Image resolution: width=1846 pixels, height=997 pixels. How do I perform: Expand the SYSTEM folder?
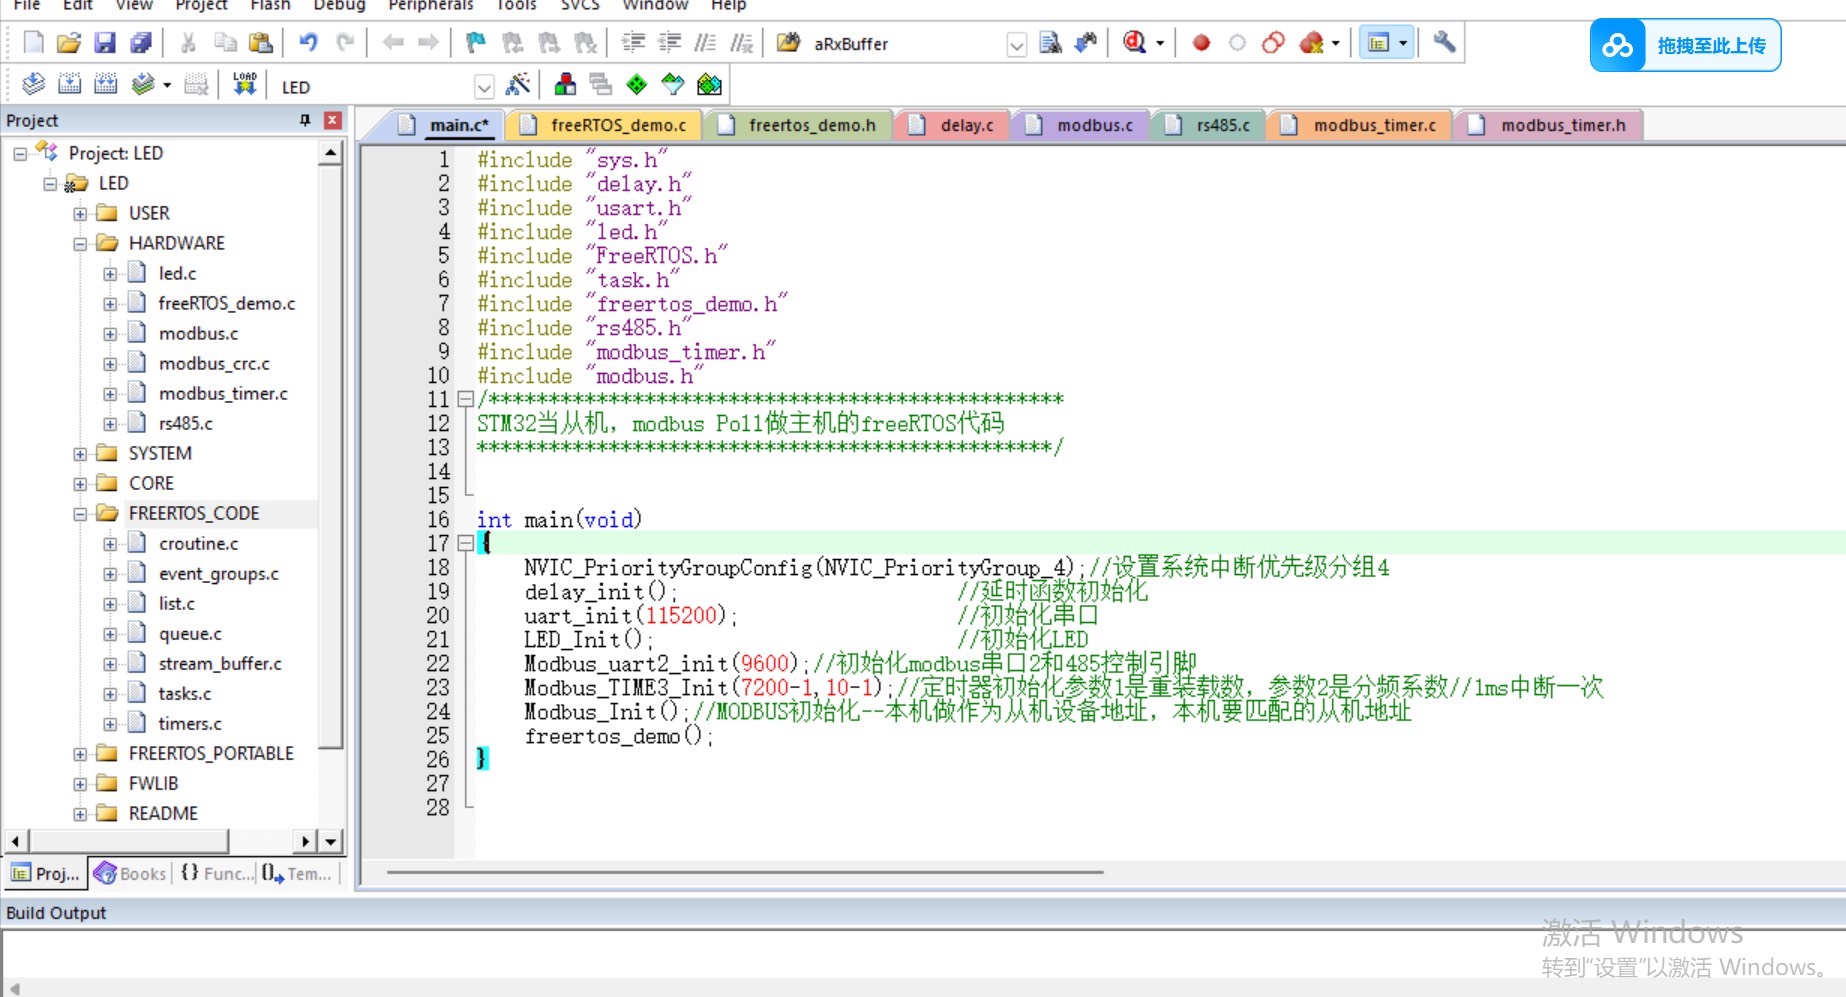80,454
